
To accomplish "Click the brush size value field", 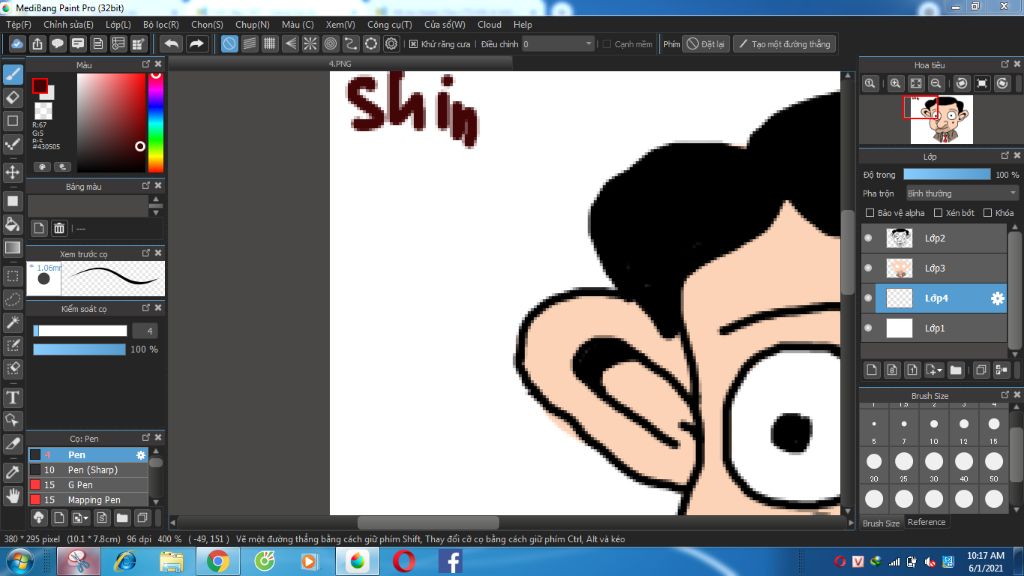I will tap(145, 331).
